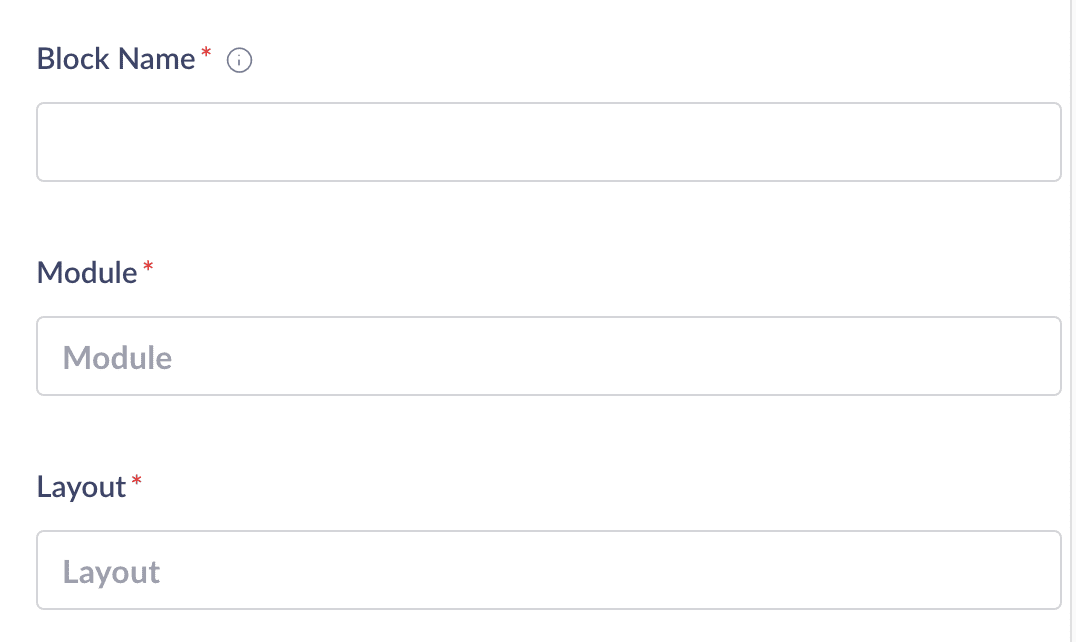Focus the empty Block Name text field
Viewport: 1076px width, 642px height.
[x=548, y=142]
